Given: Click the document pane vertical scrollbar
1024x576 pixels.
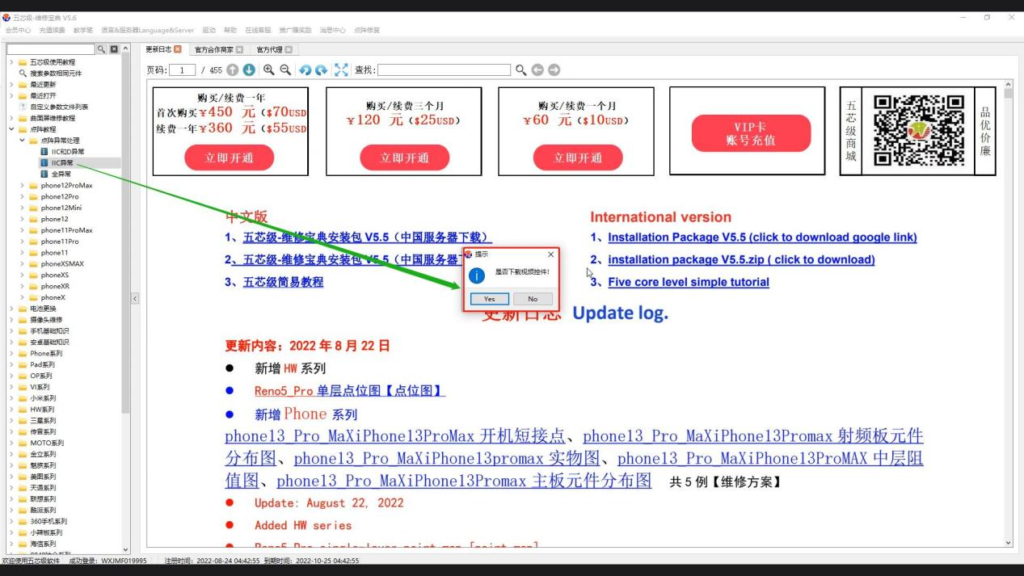Looking at the screenshot, I should coord(1008,313).
